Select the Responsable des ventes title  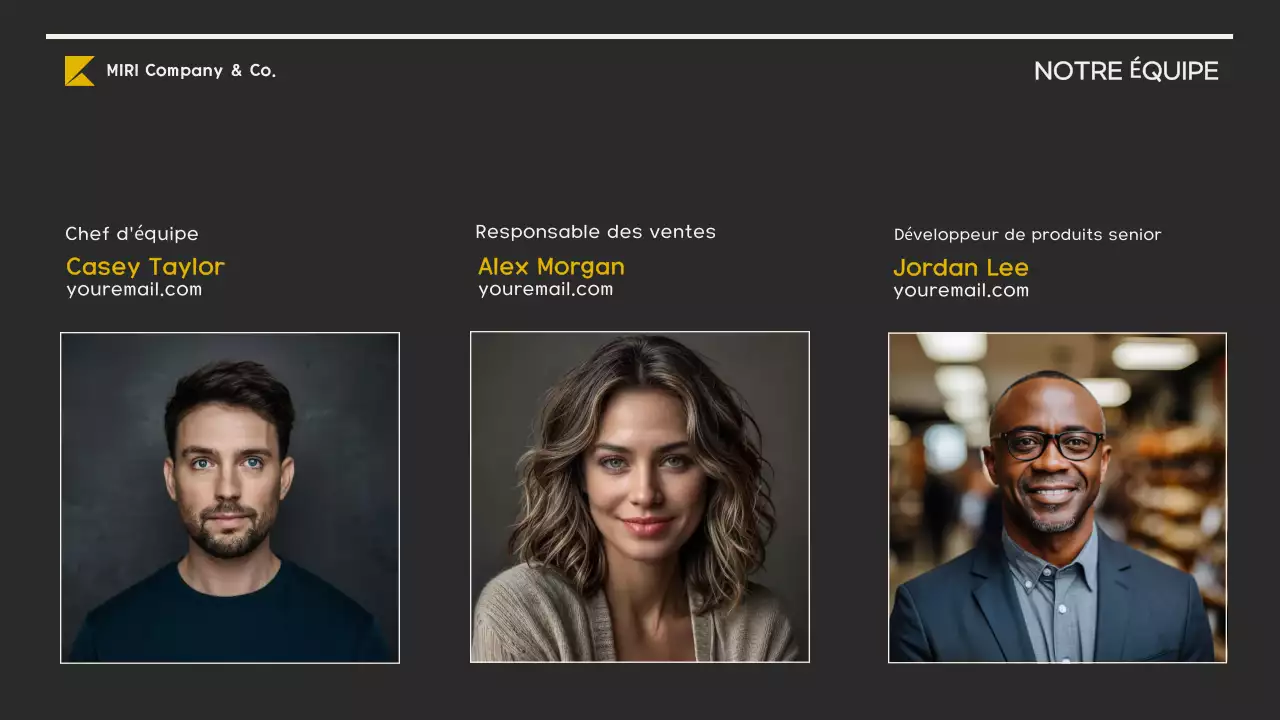click(x=595, y=232)
